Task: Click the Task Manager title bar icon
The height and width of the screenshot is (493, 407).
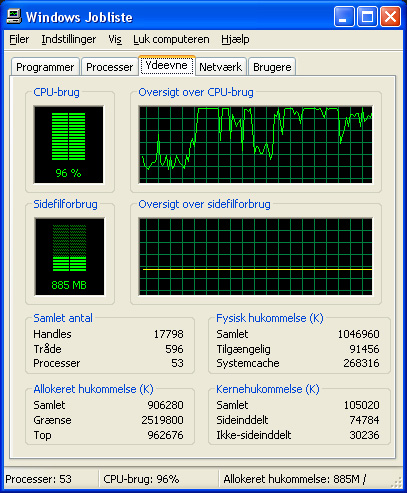Action: (x=14, y=16)
